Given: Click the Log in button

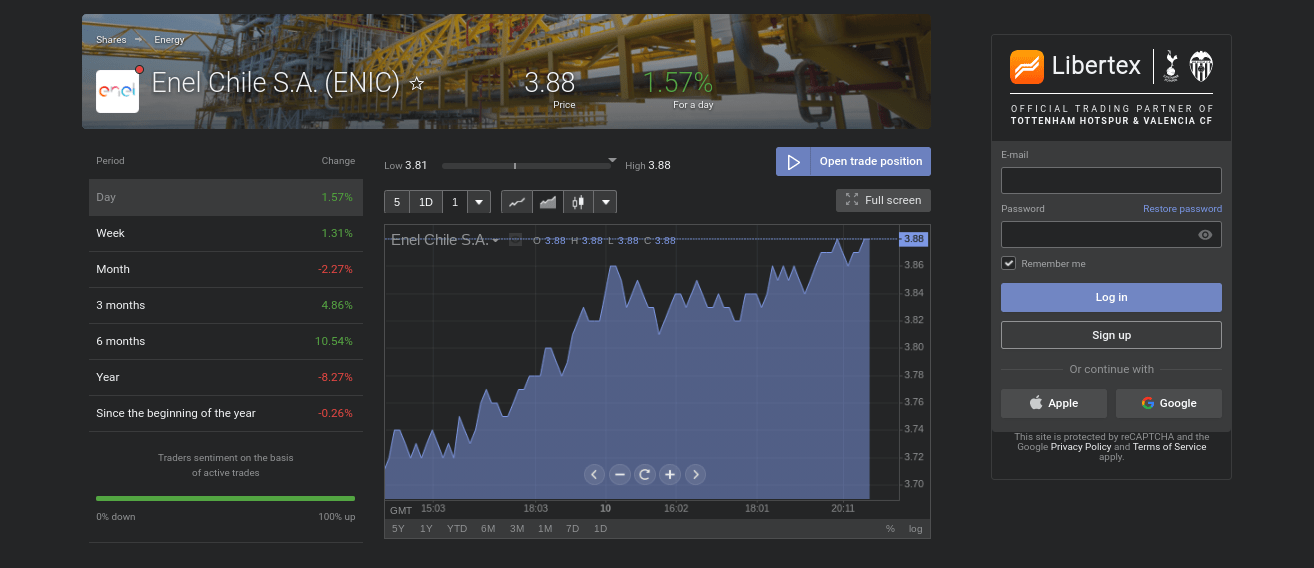Looking at the screenshot, I should tap(1111, 297).
